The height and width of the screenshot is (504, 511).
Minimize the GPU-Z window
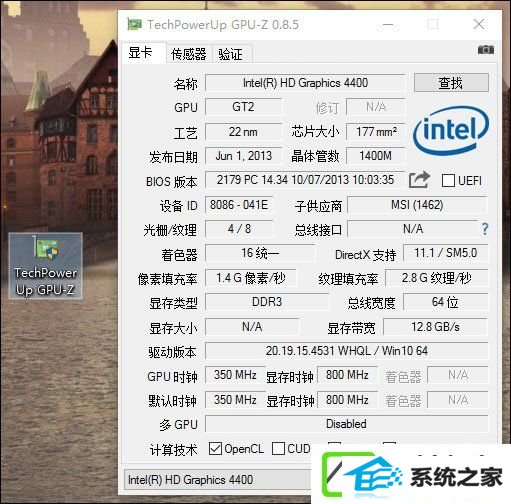388,24
